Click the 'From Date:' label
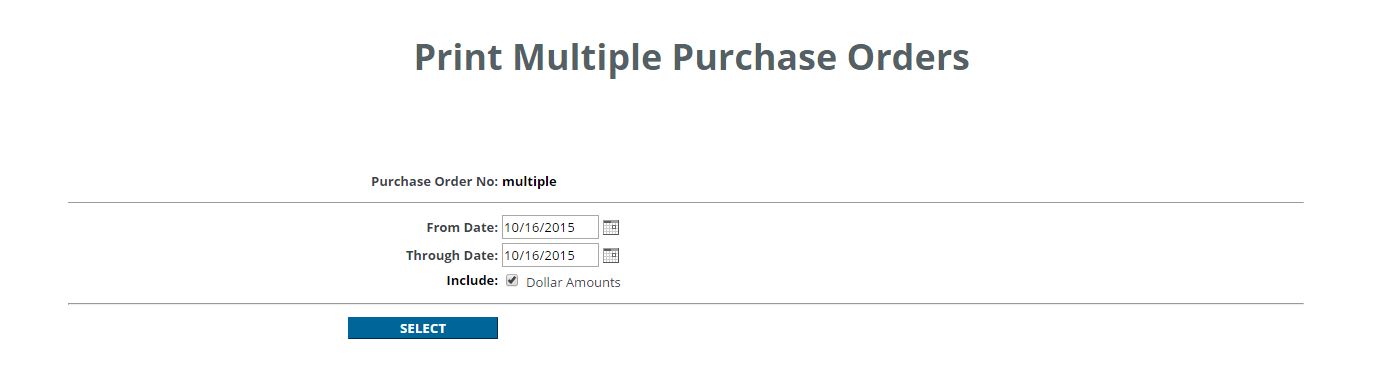Screen dimensions: 1388x373 point(462,227)
